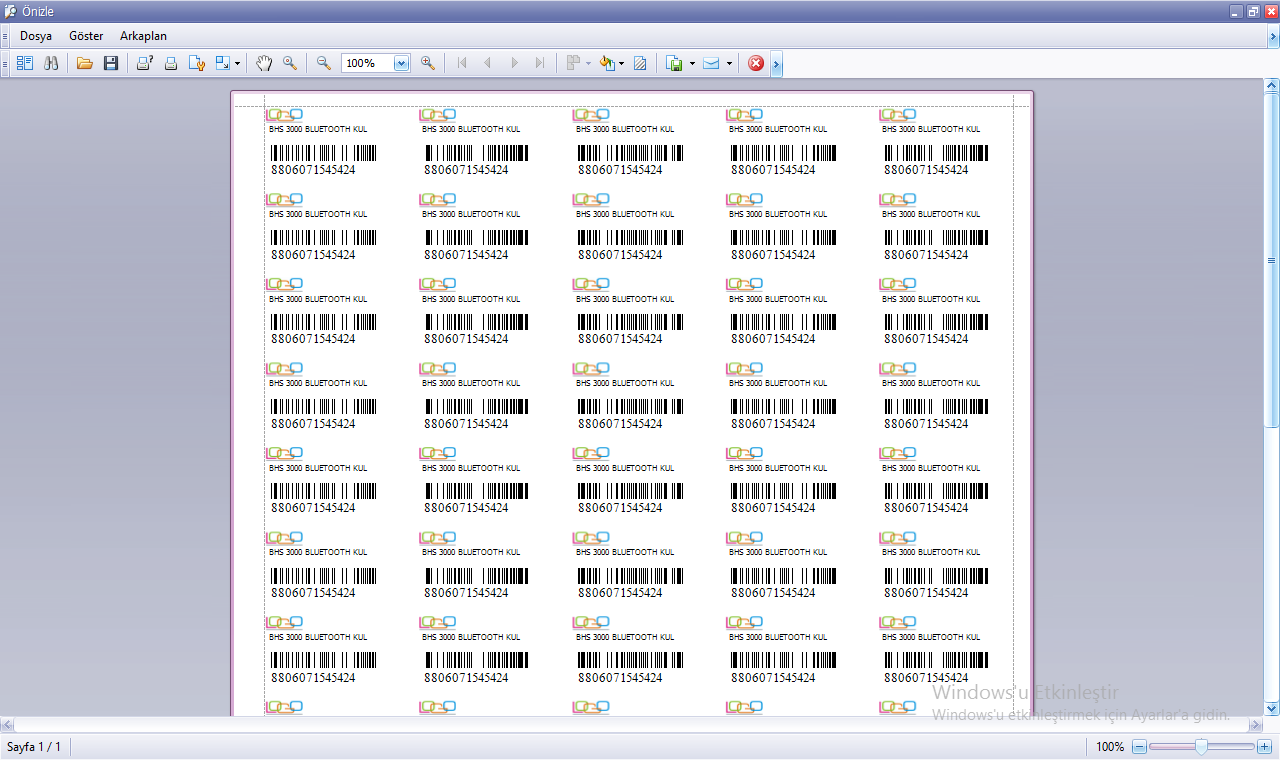
Task: Expand the zoom percentage dropdown arrow
Action: pyautogui.click(x=402, y=63)
